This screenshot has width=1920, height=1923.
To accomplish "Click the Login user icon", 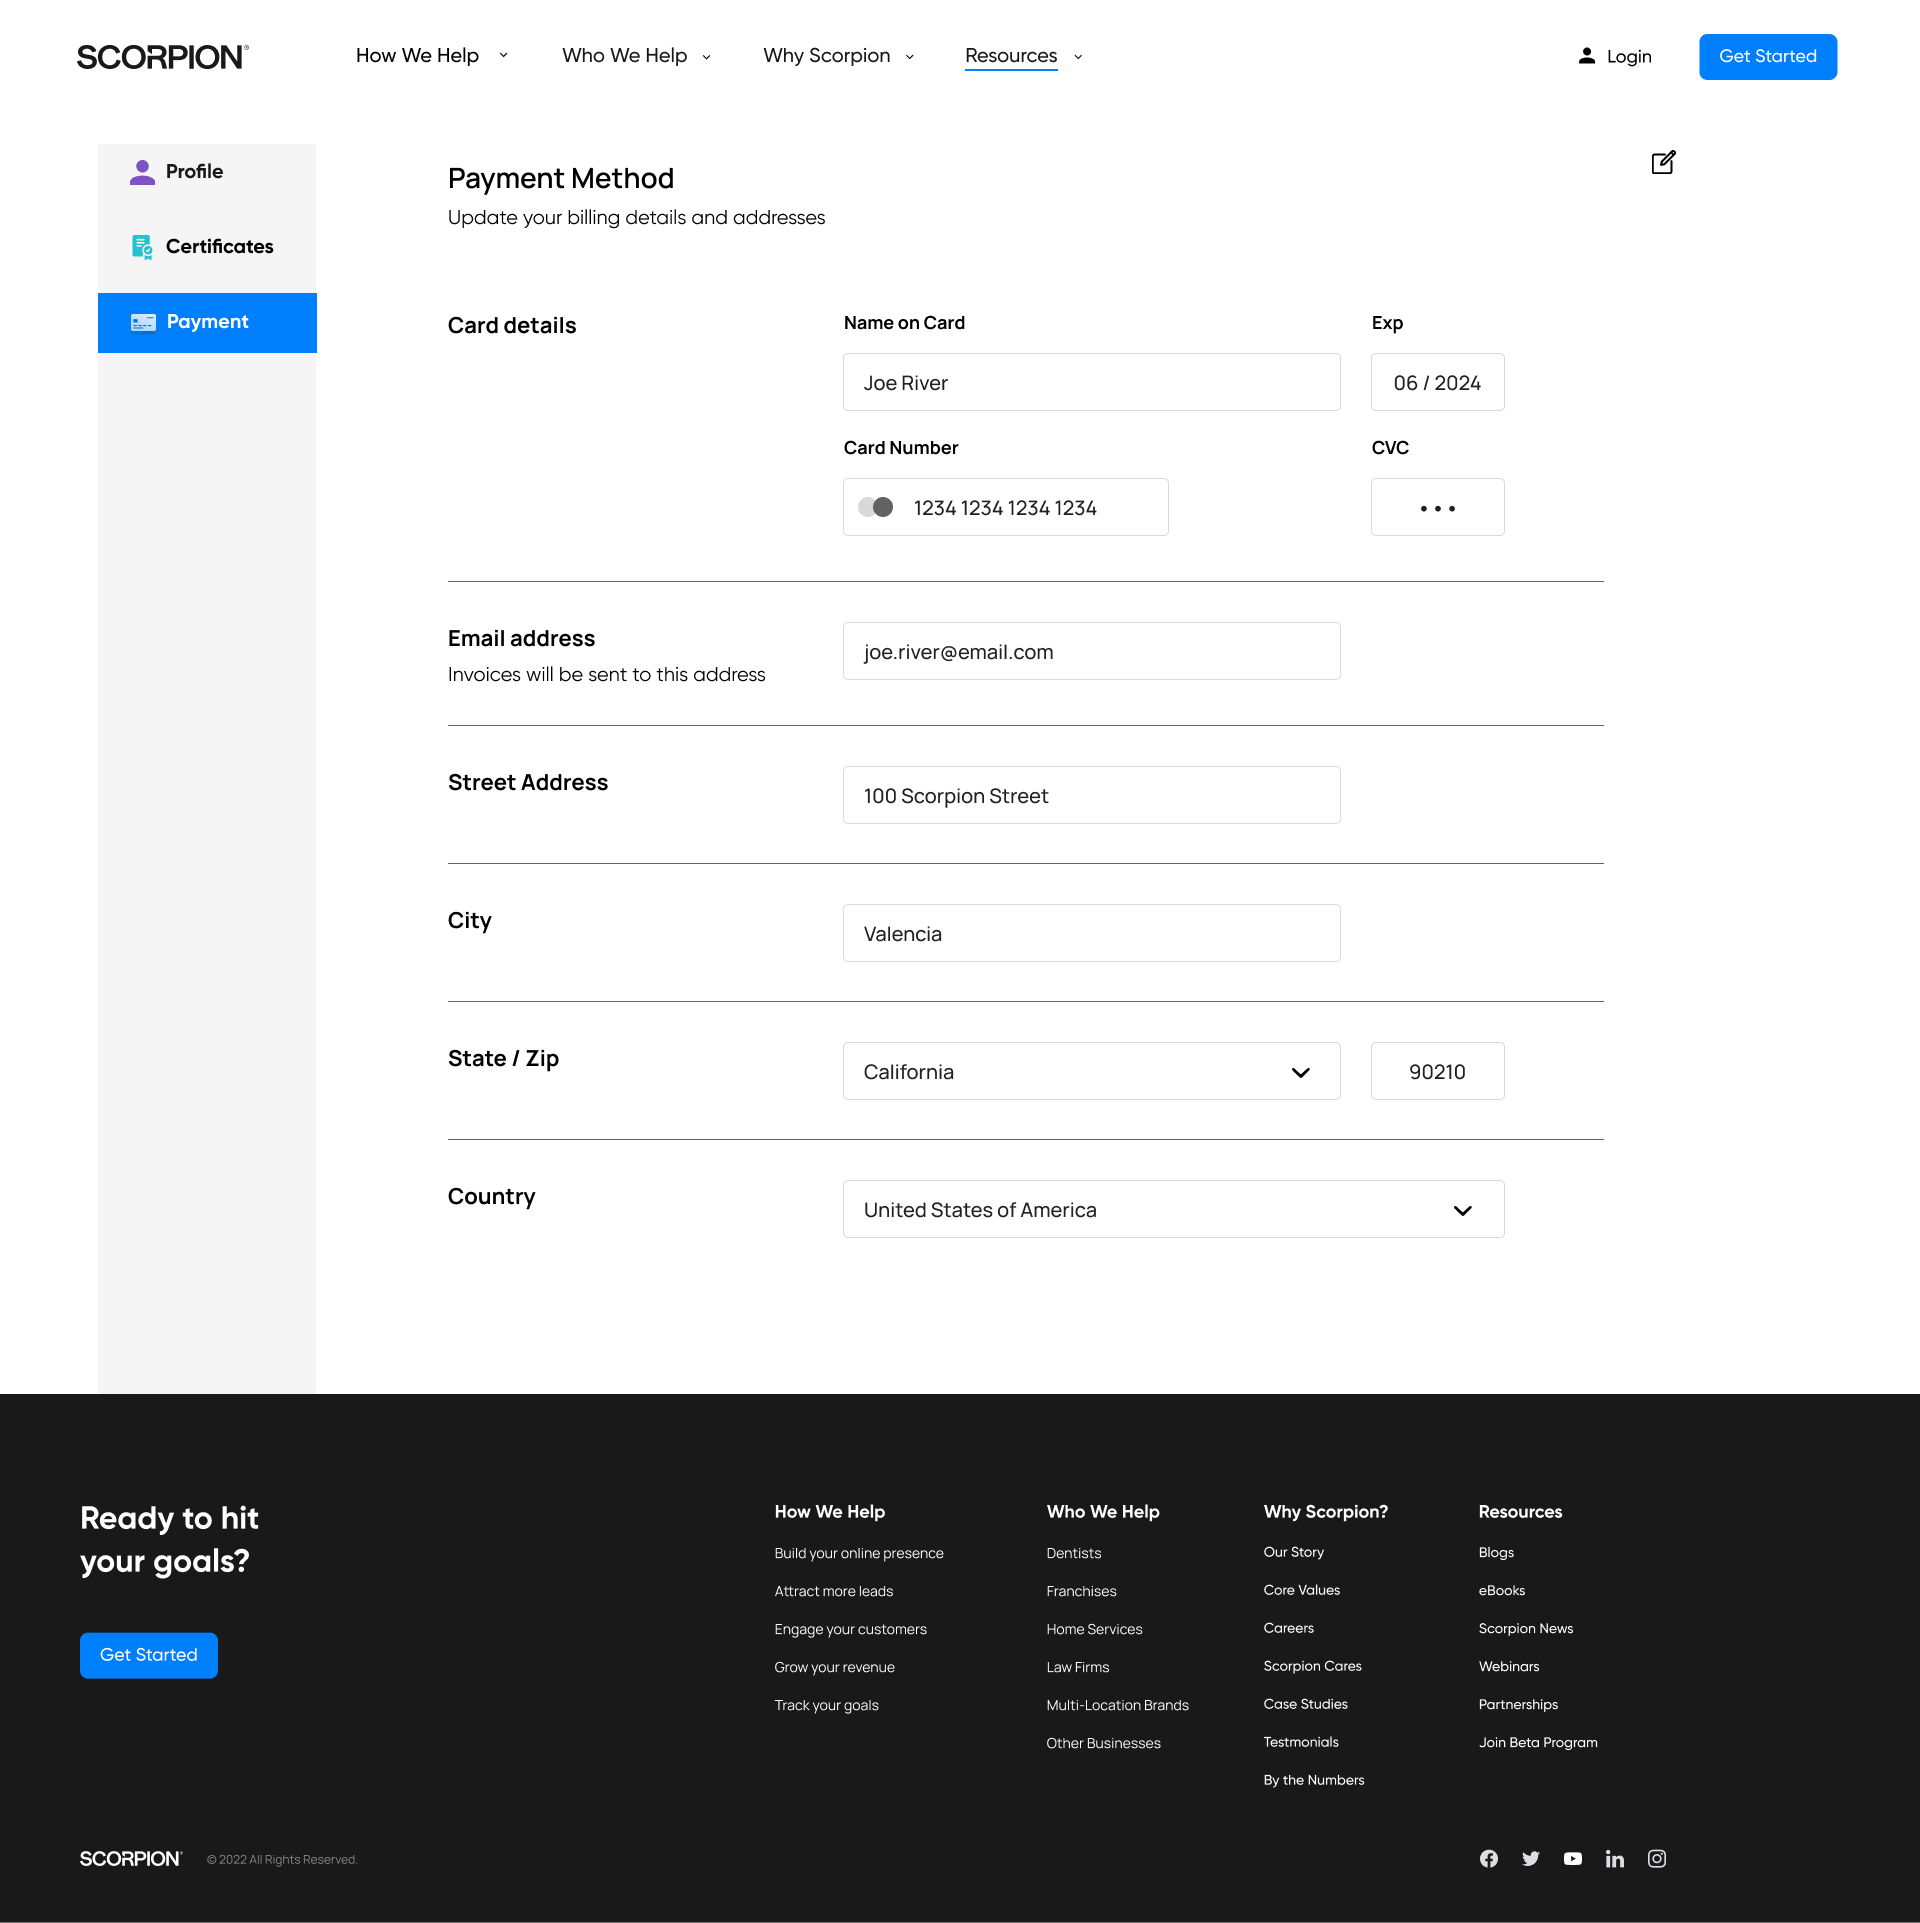I will [1587, 56].
